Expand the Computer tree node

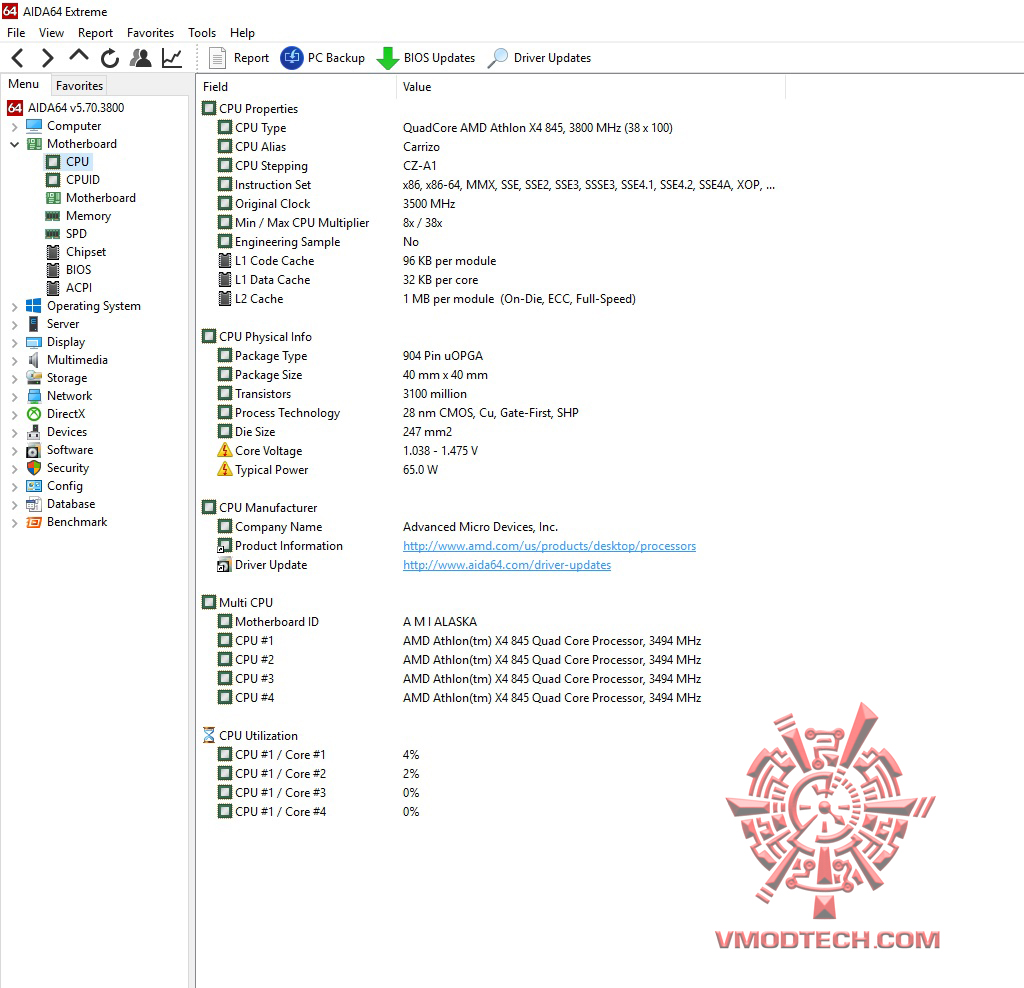[14, 127]
